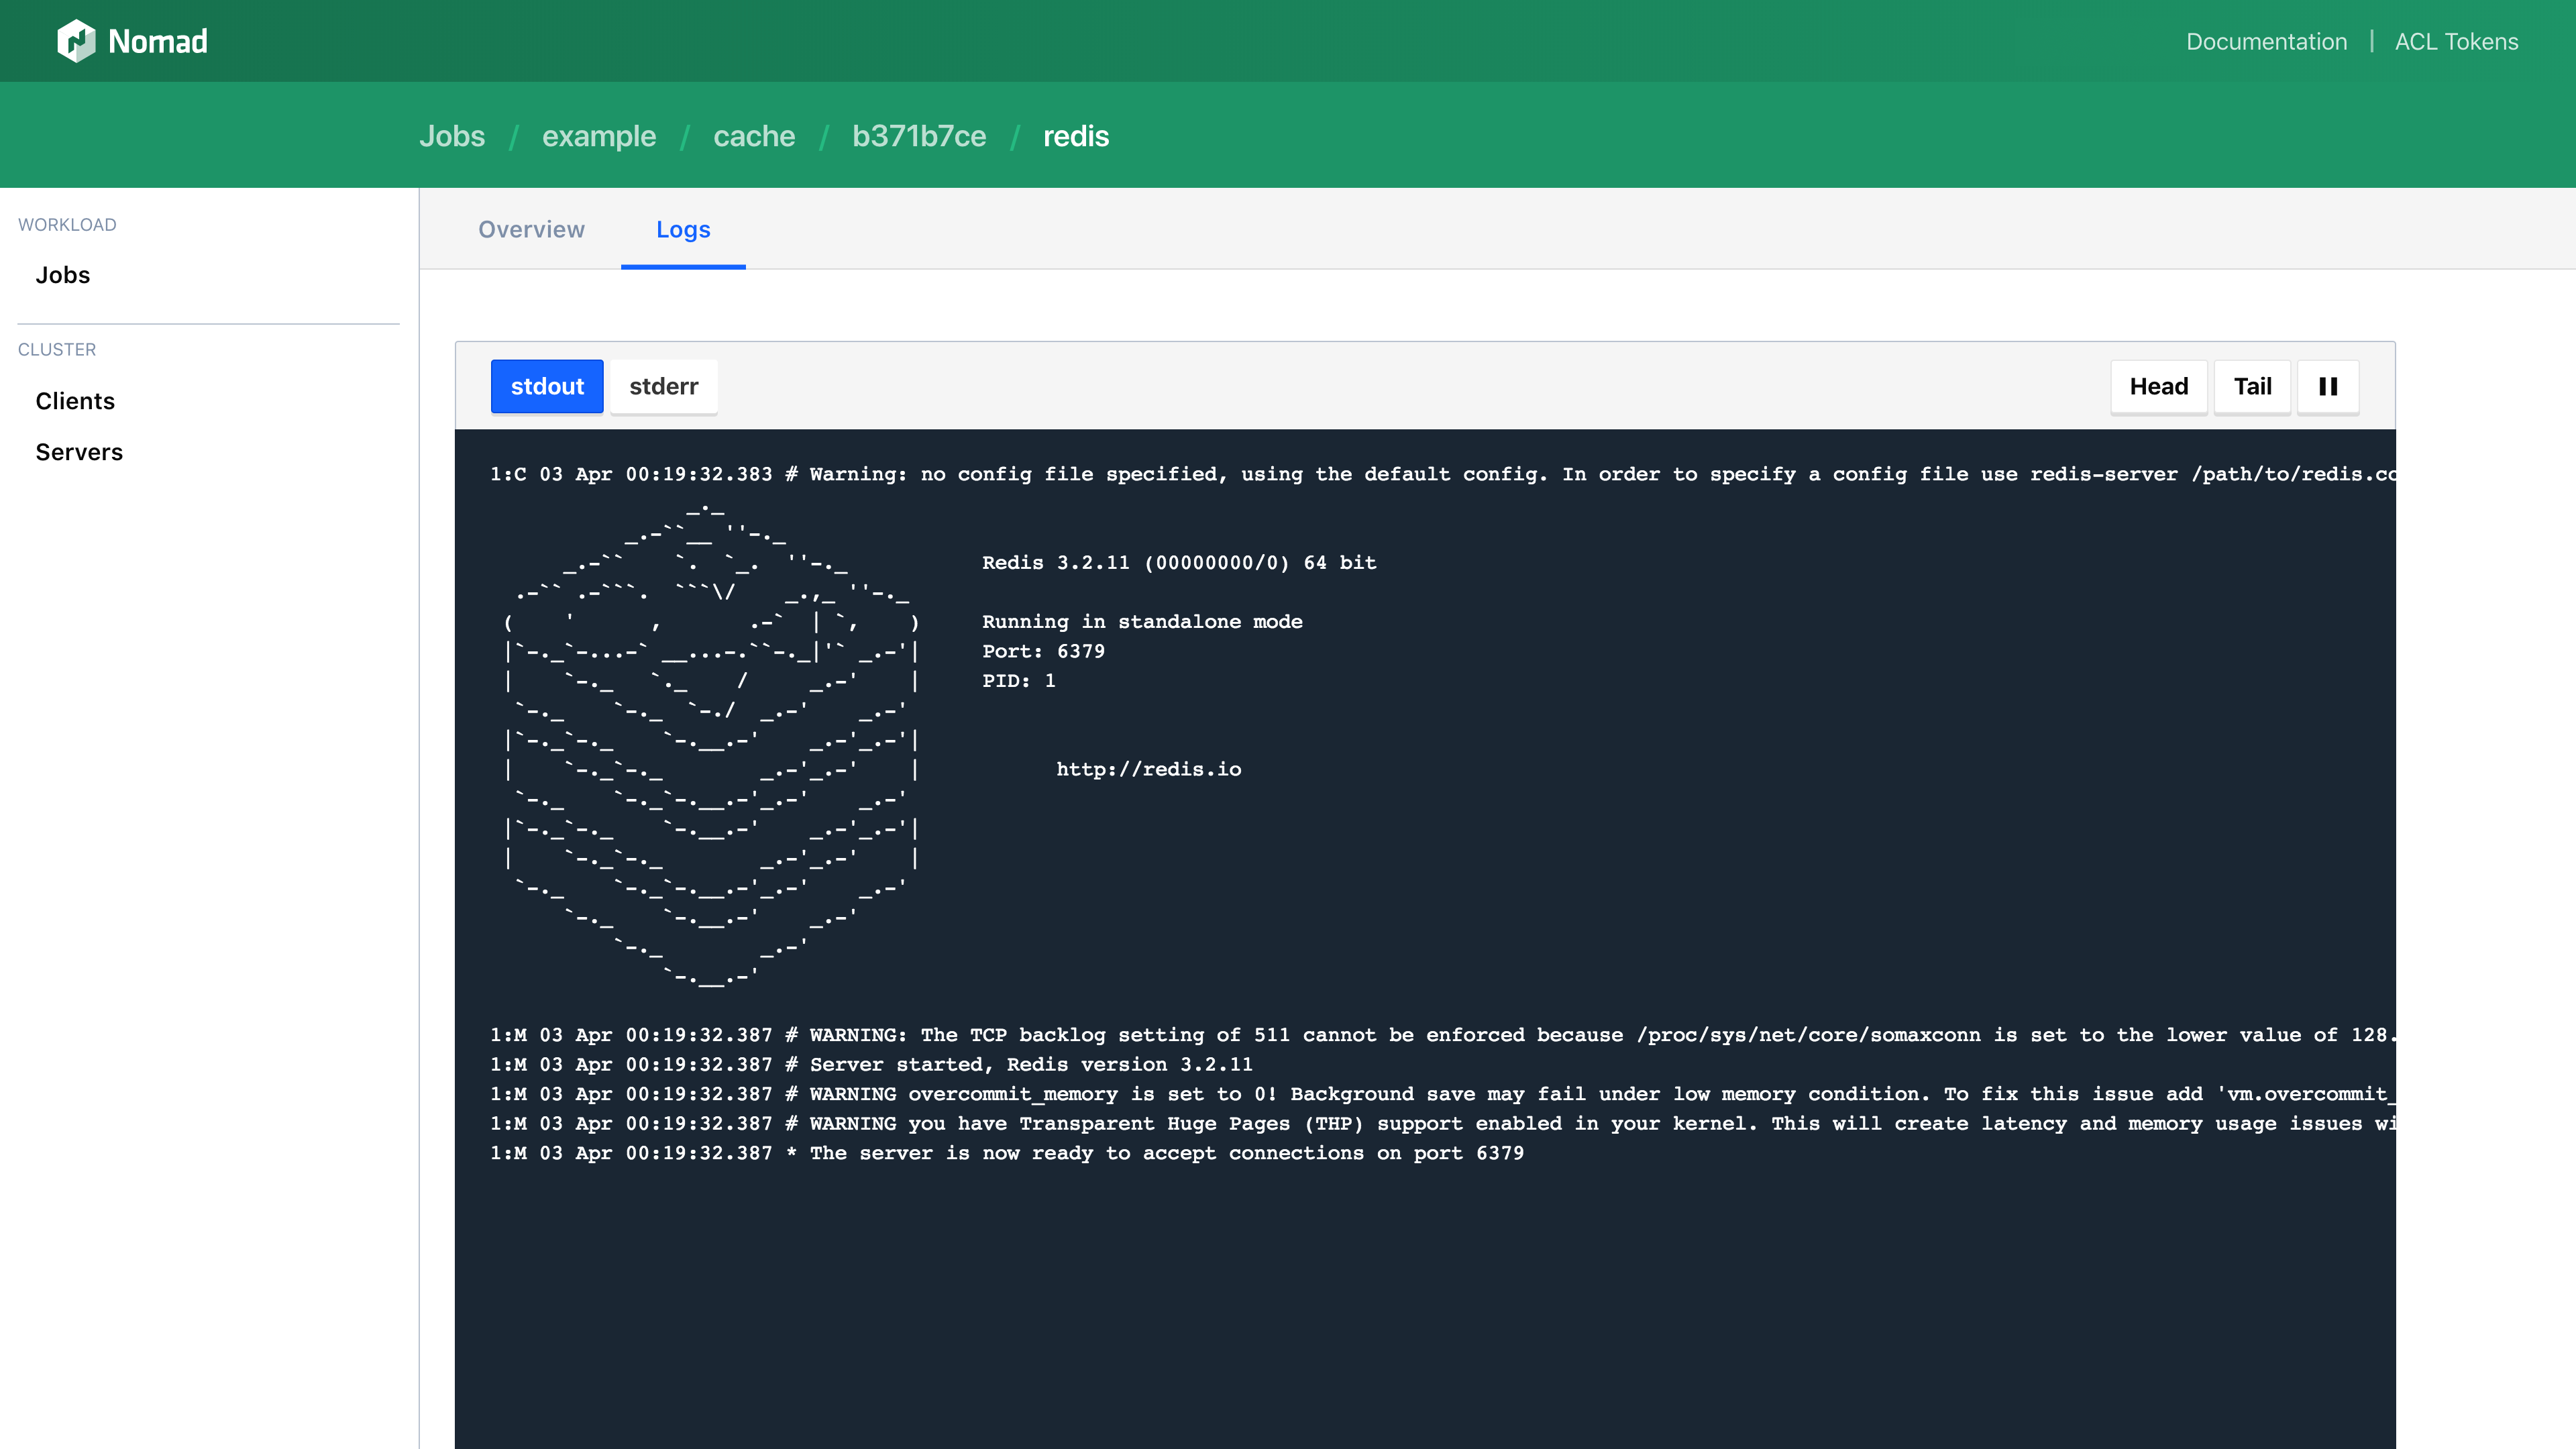Jump to Tail of the log

click(2252, 386)
